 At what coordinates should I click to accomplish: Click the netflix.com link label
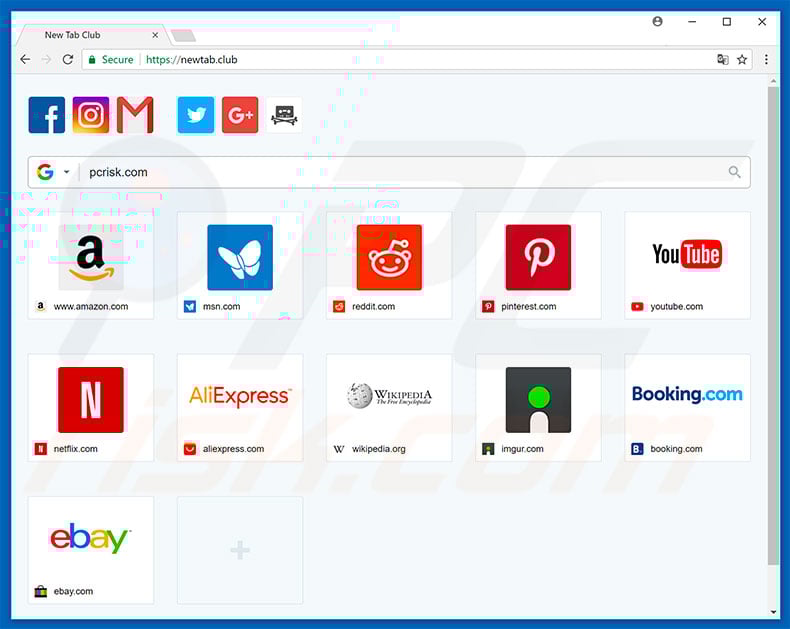[x=76, y=449]
